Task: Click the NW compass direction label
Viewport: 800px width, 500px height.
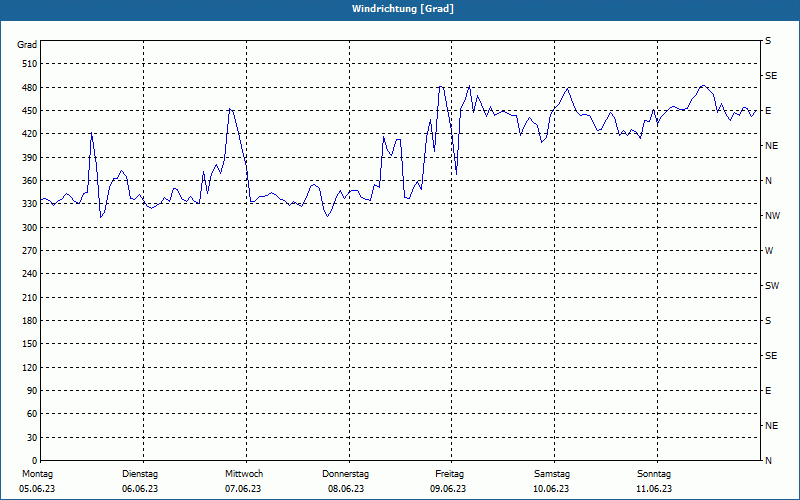Action: coord(772,216)
